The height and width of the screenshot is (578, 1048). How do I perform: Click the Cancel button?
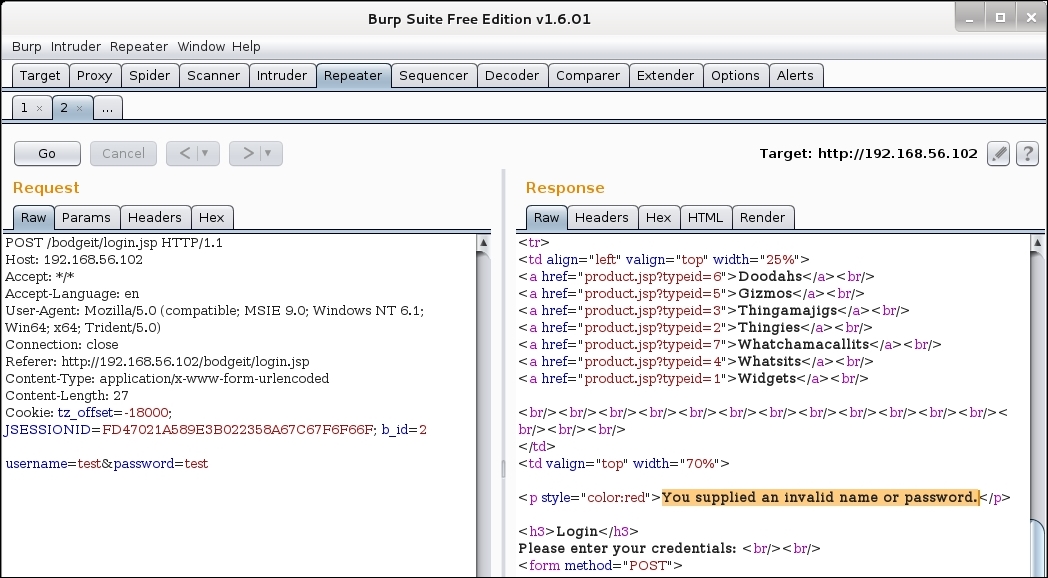123,154
